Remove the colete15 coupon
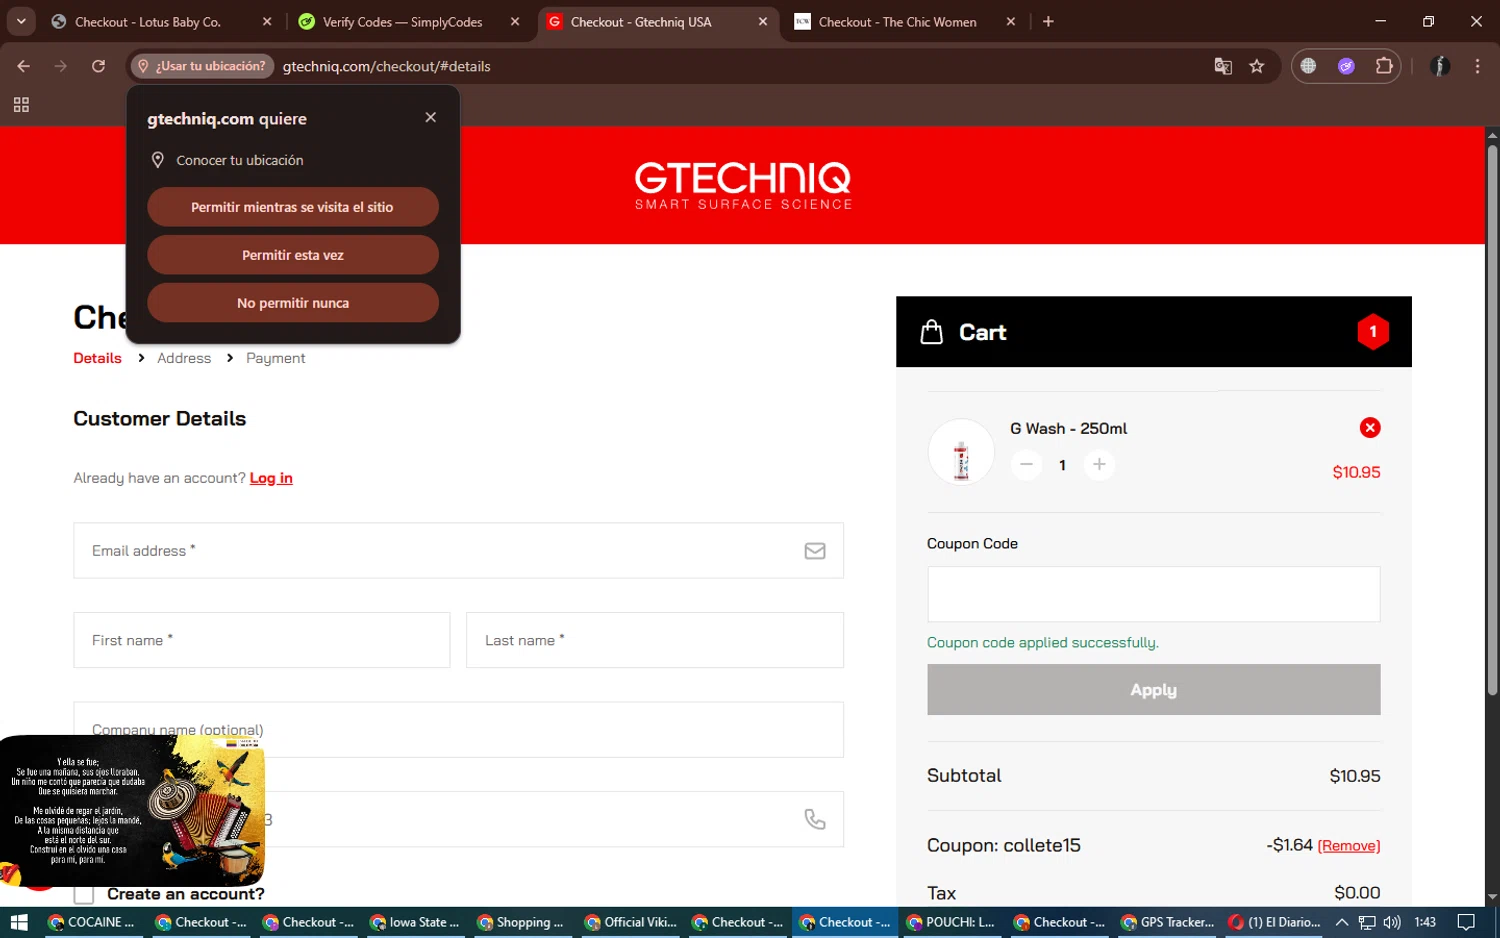Viewport: 1500px width, 938px height. [x=1349, y=846]
